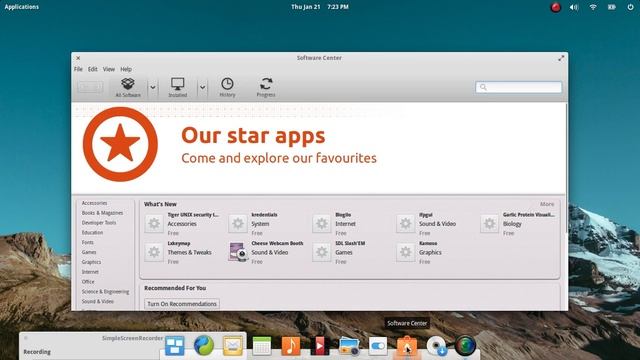Open the Wi-Fi network indicator
Screen dimensions: 640x360
[x=593, y=7]
